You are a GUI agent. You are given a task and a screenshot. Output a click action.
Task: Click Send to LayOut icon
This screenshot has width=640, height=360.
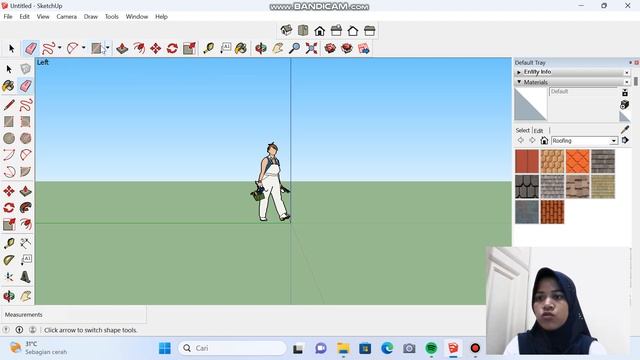click(x=363, y=49)
